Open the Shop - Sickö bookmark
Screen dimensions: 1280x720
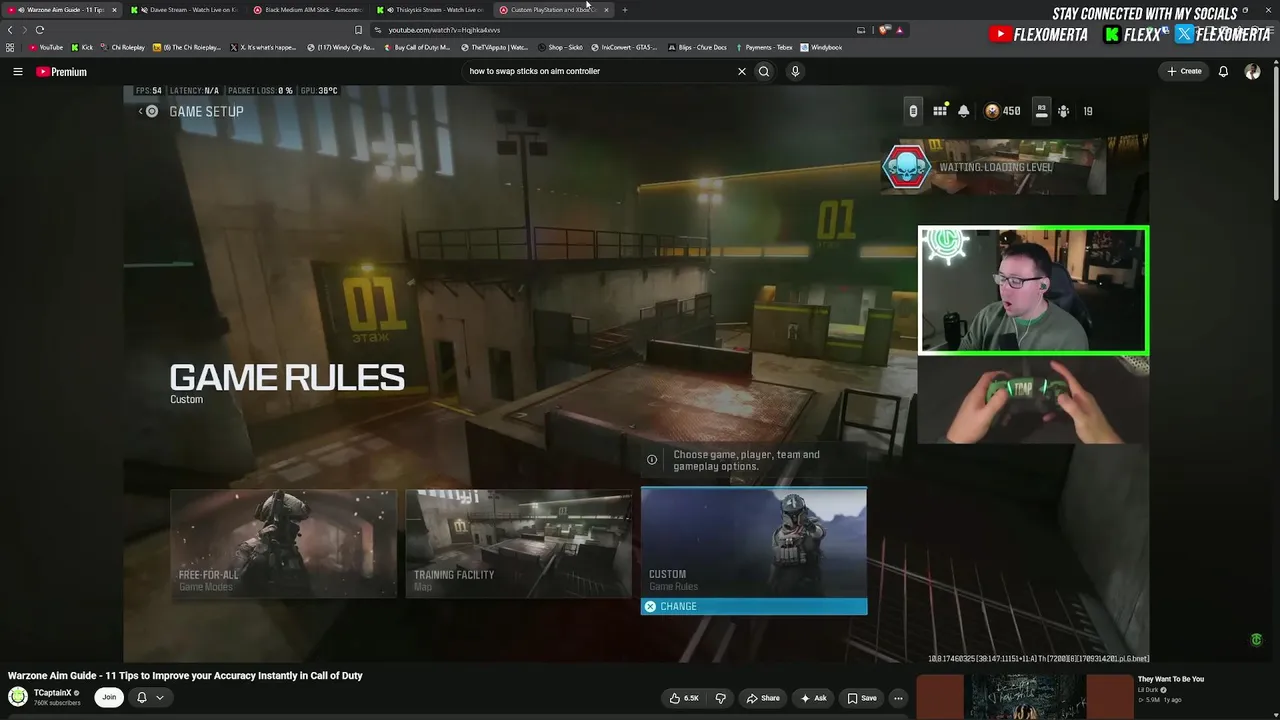(x=560, y=48)
